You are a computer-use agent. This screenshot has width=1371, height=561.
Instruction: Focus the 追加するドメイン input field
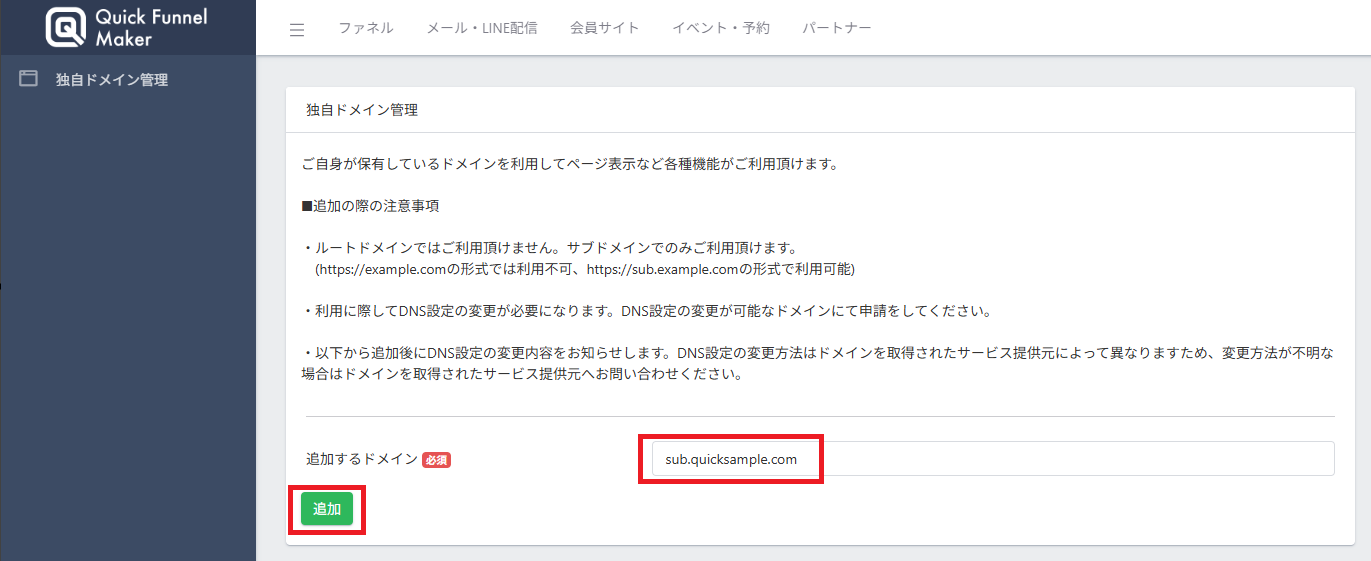(985, 459)
